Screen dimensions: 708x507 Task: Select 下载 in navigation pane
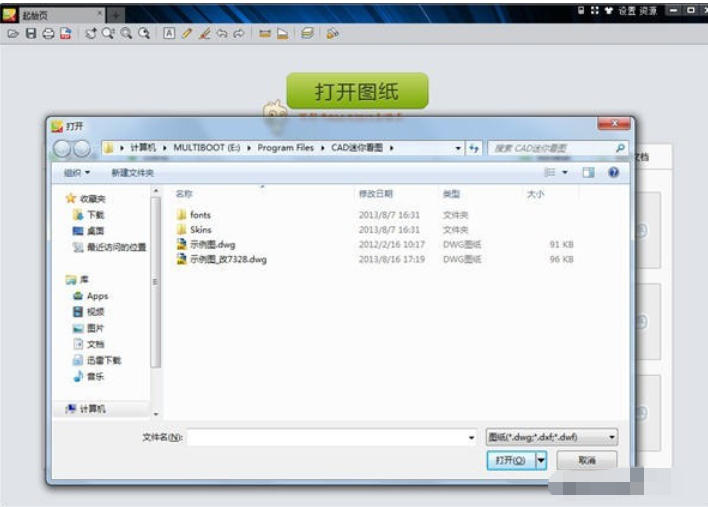click(88, 215)
